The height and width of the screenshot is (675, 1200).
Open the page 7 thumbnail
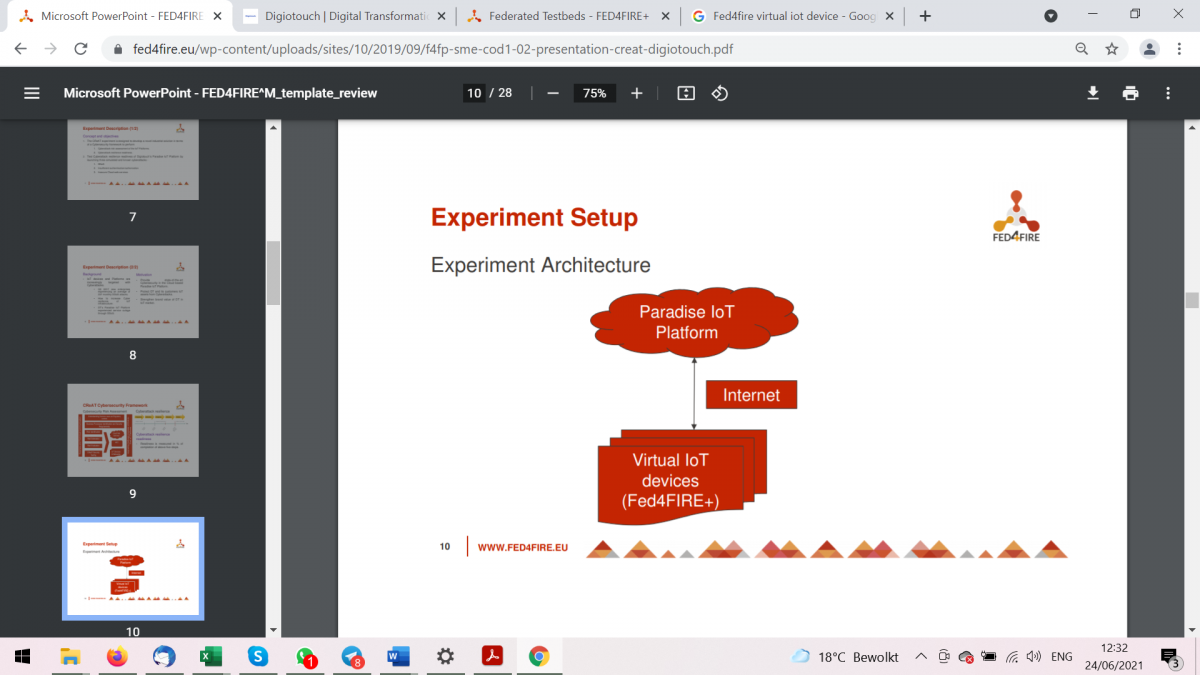pyautogui.click(x=133, y=160)
